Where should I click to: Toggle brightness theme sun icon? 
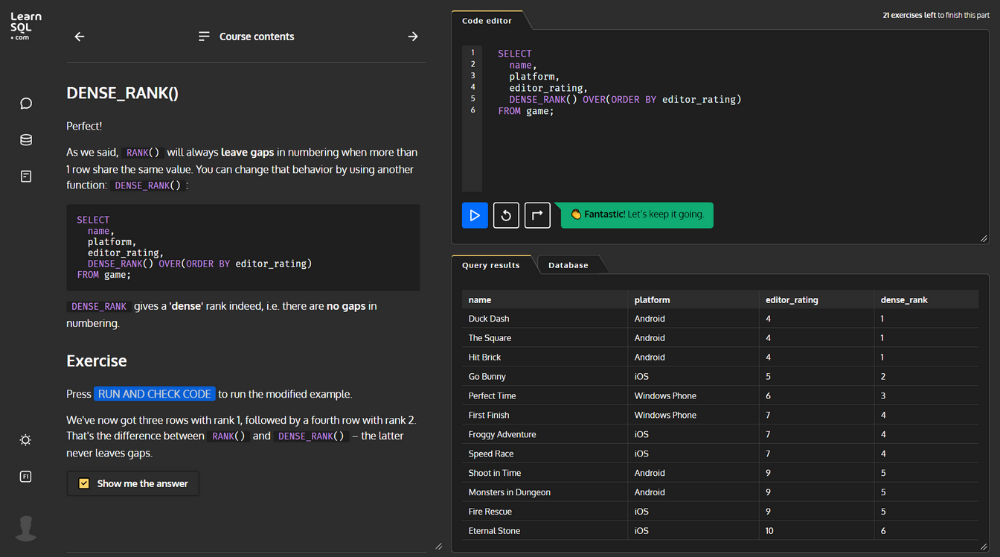coord(26,440)
